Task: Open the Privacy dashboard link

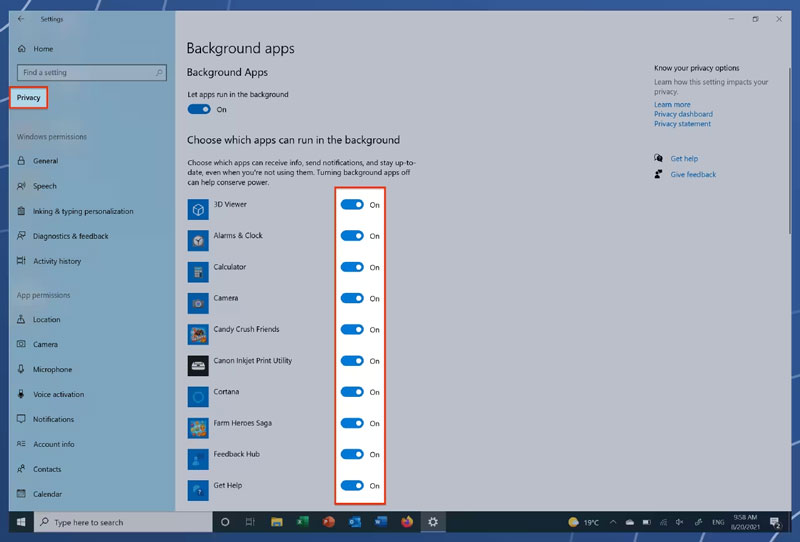Action: (683, 114)
